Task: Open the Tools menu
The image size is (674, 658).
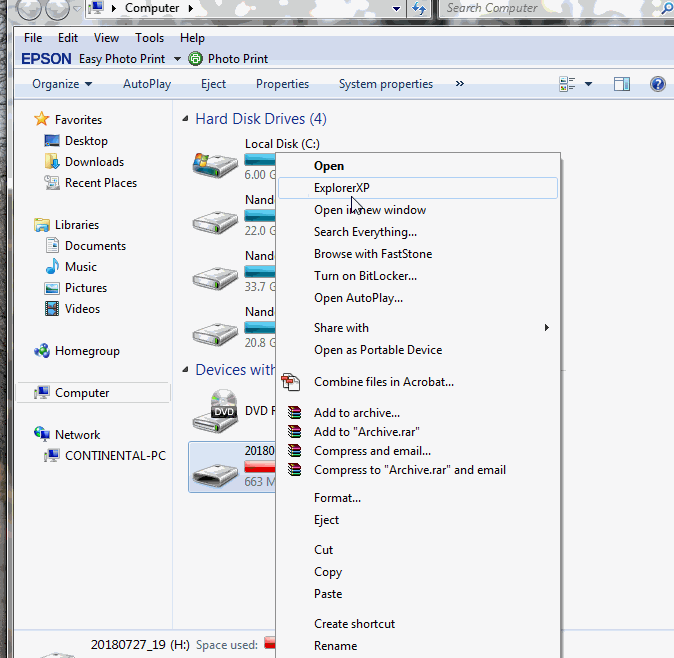Action: point(149,38)
